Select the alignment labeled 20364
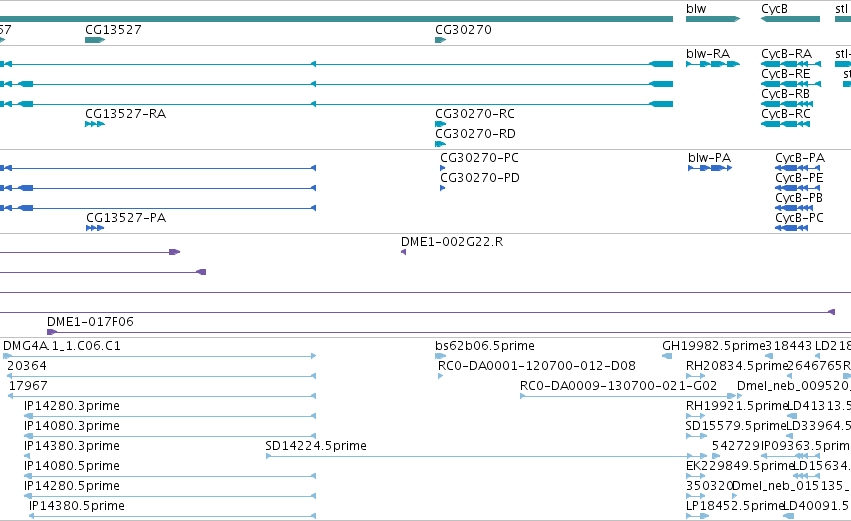Viewport: 851px width, 521px height. pos(27,366)
